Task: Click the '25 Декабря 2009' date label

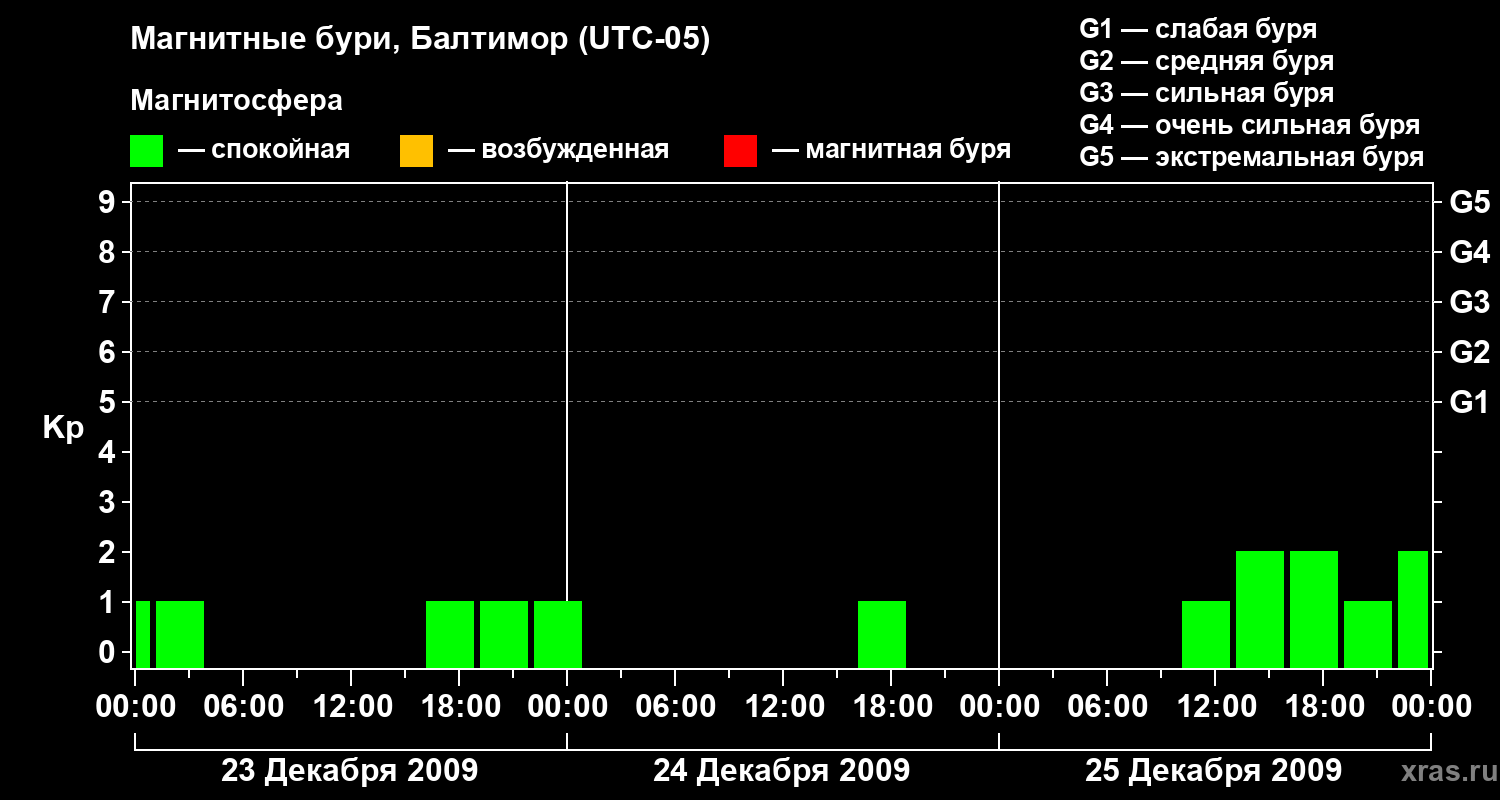Action: [1214, 771]
